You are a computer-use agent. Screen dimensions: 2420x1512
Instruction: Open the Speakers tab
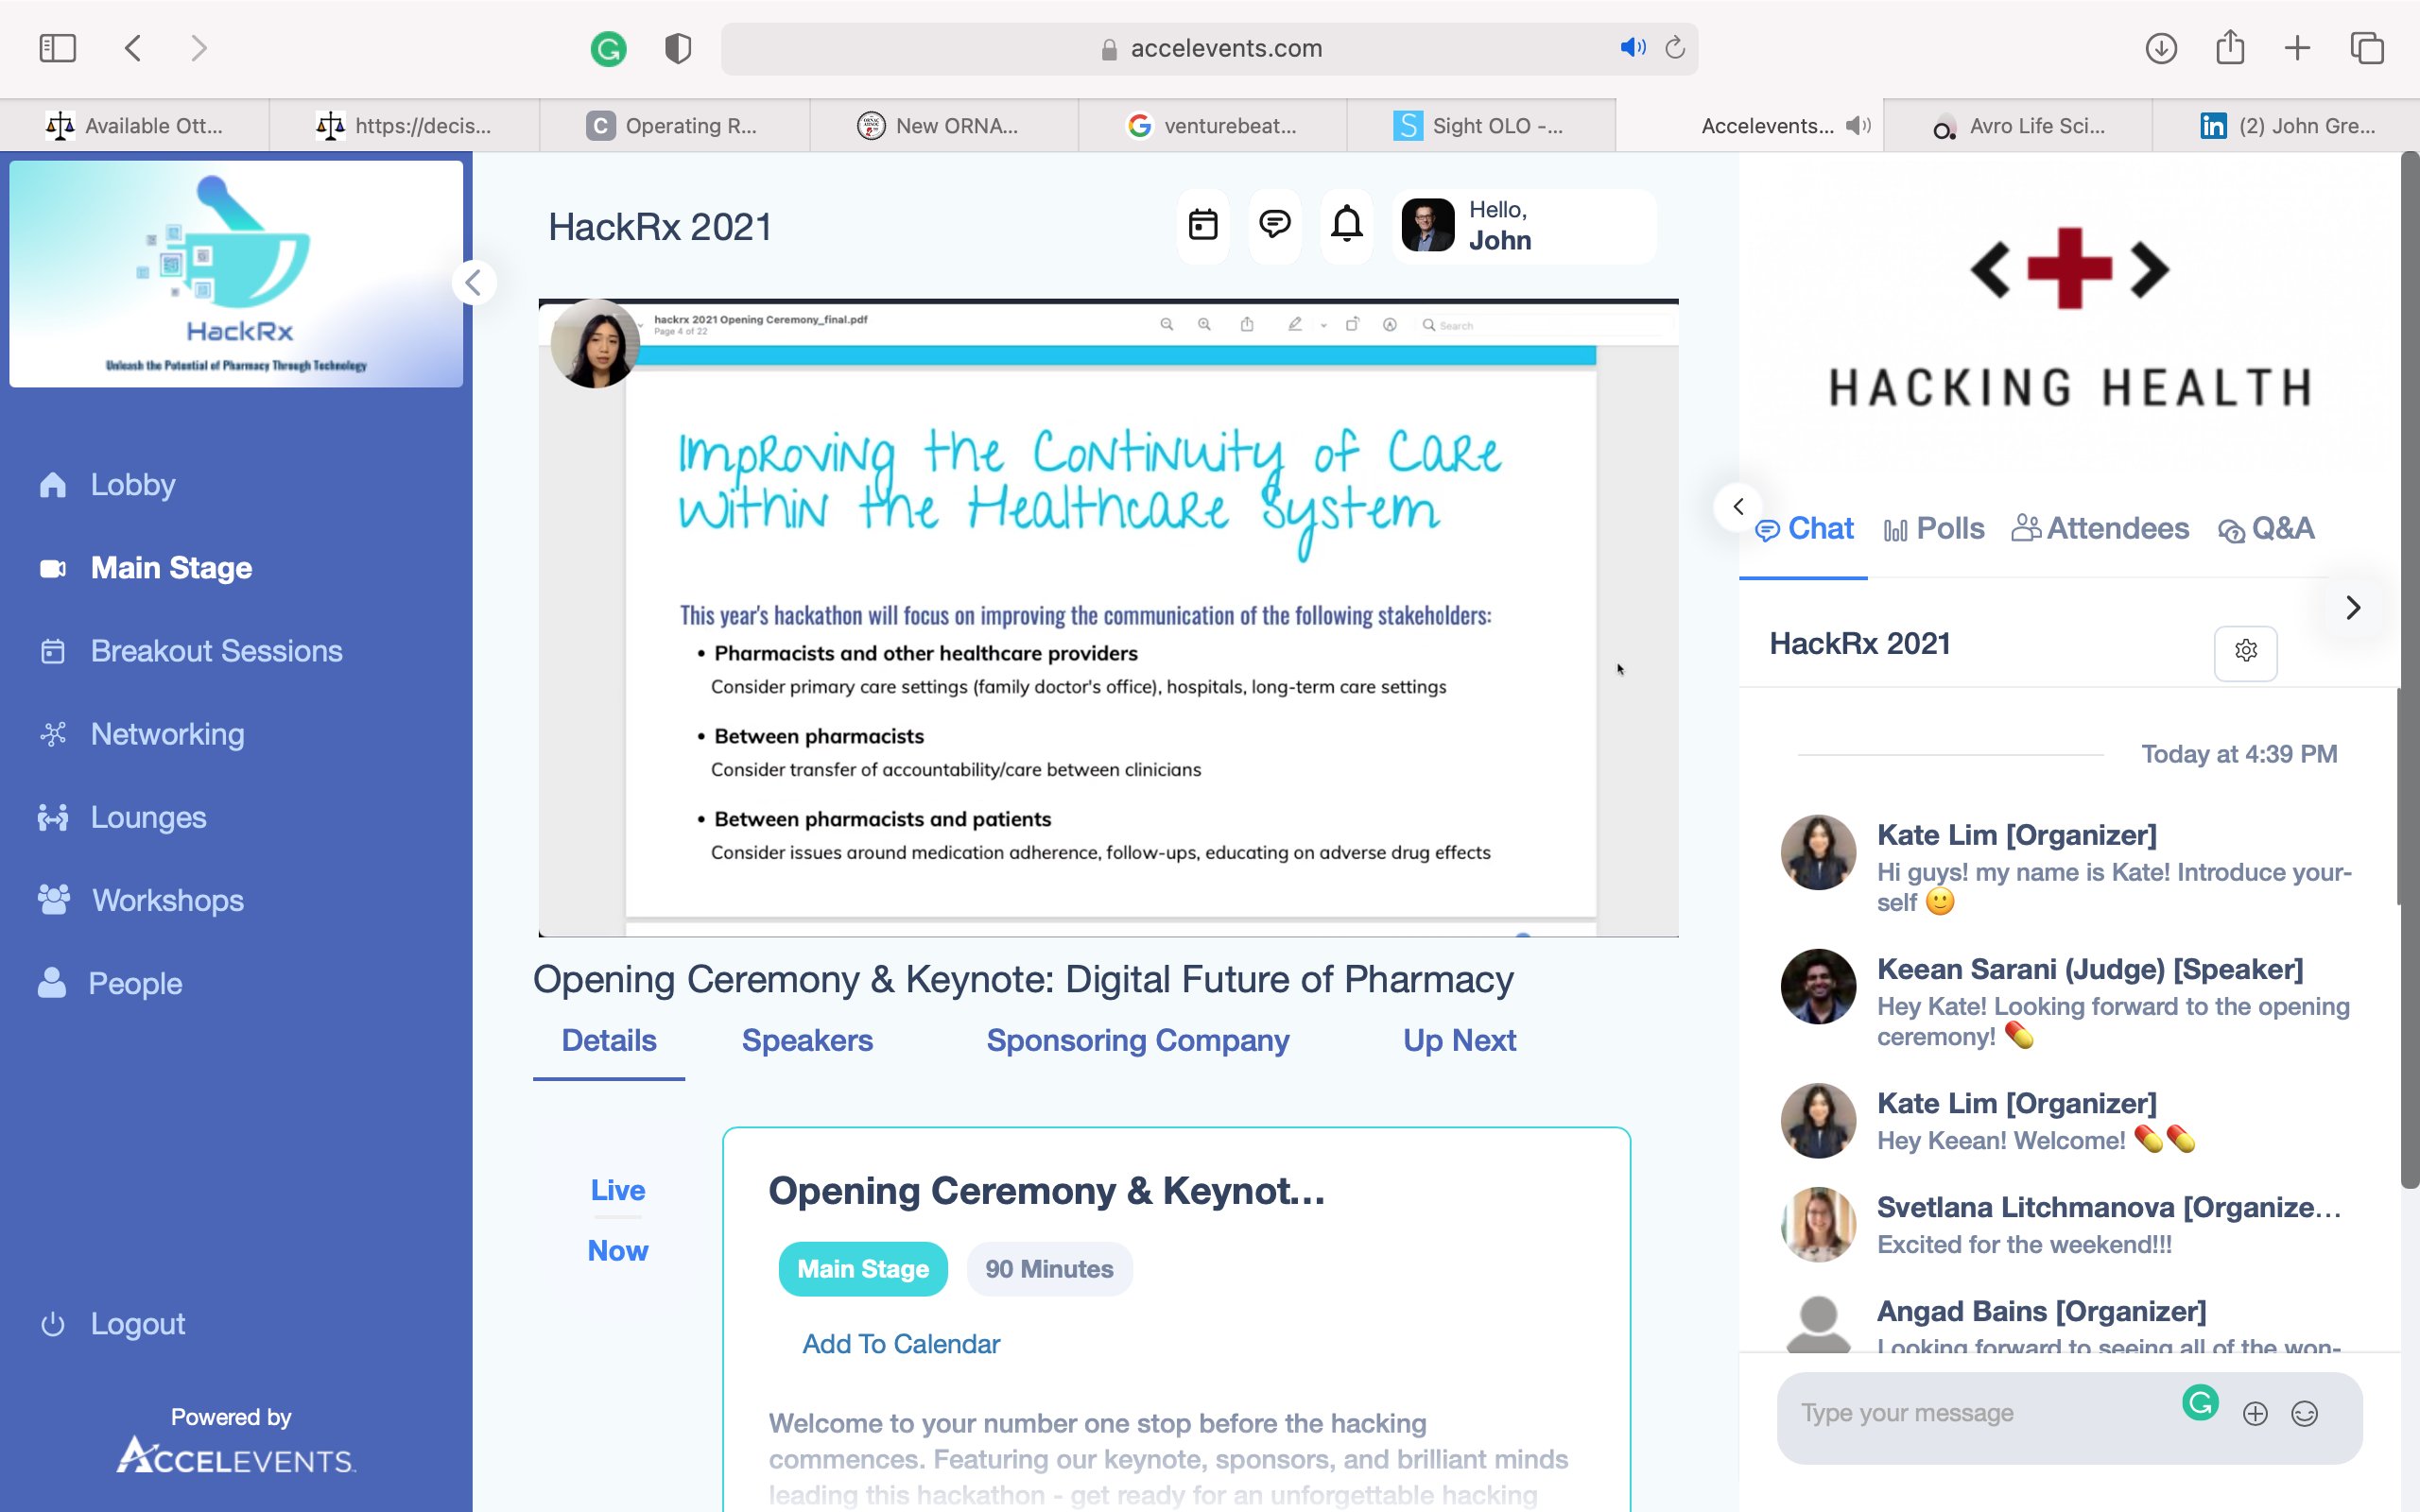pyautogui.click(x=807, y=1041)
